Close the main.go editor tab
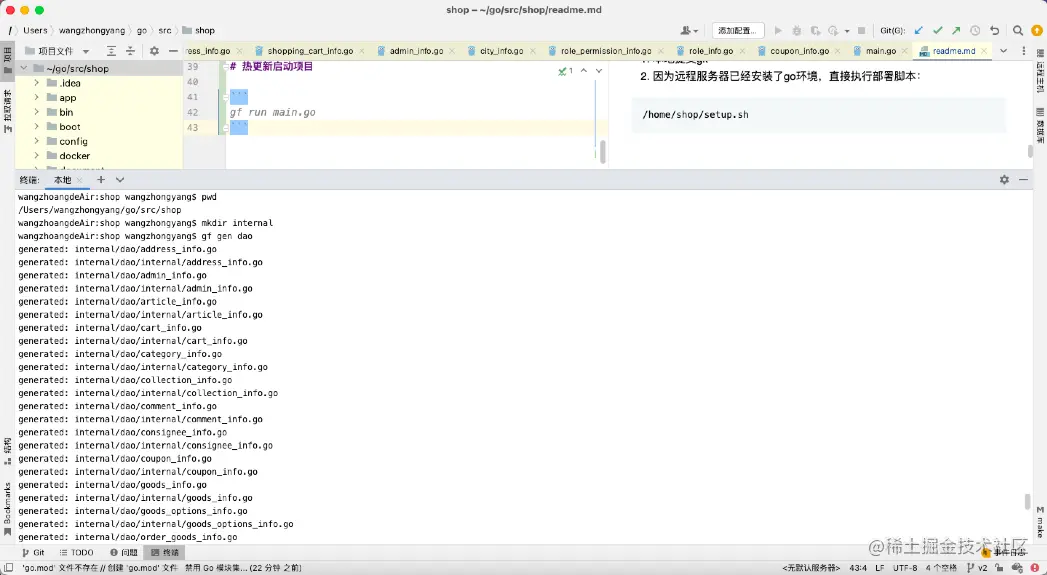 905,51
